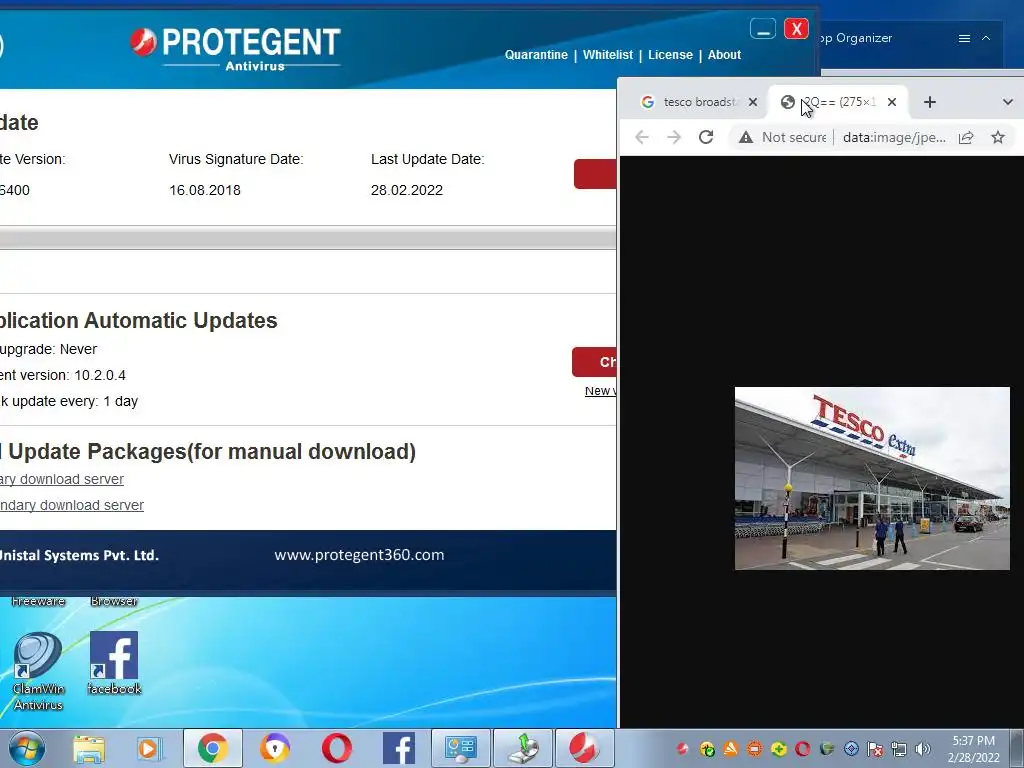Click the version 10.2.0.4 text

(x=100, y=376)
